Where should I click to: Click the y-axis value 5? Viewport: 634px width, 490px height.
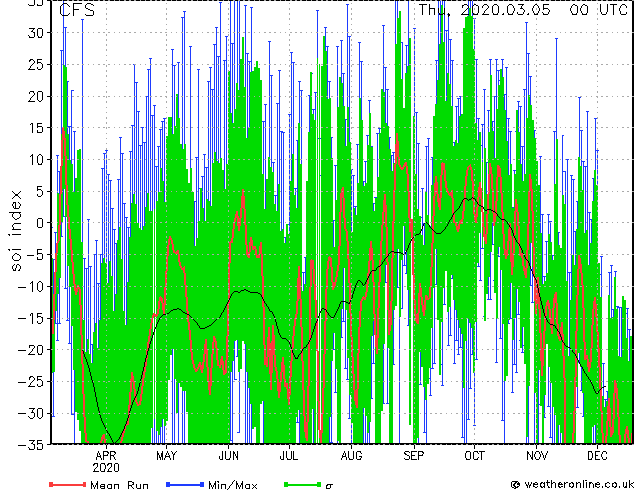click(x=39, y=191)
